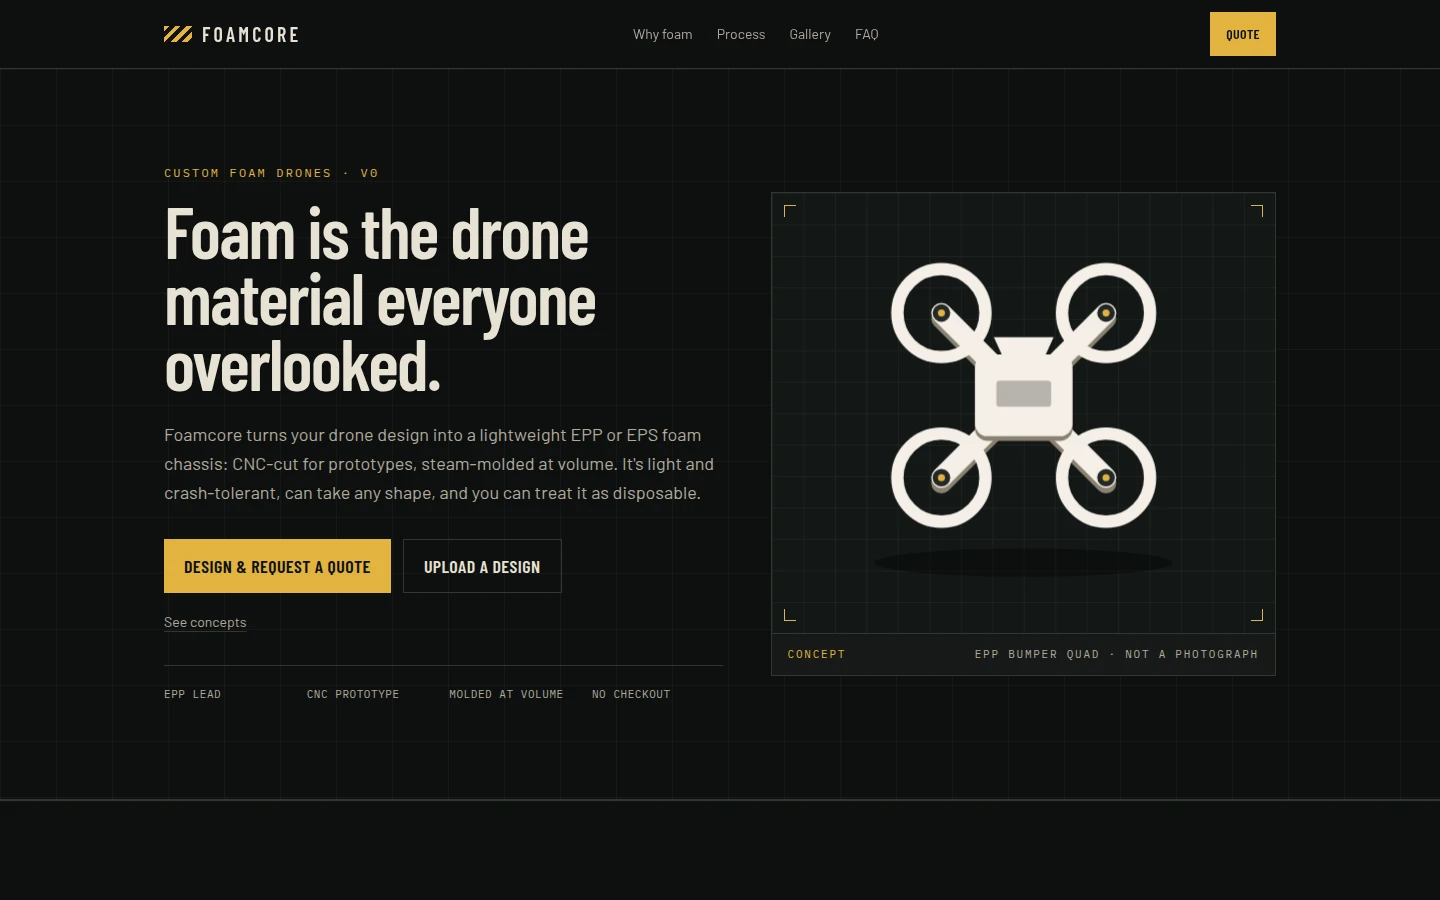Click the CNC PROTOTYPE label
1440x900 pixels.
[353, 694]
